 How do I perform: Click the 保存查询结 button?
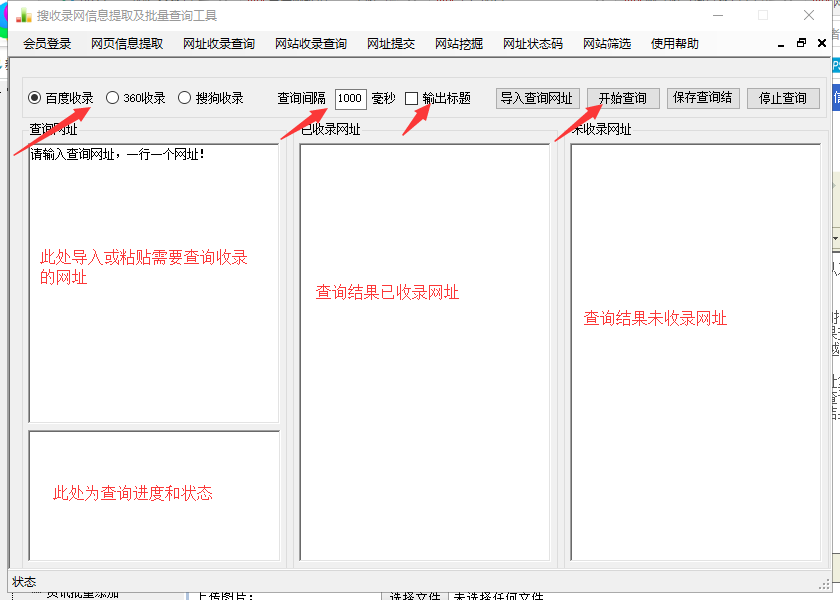pyautogui.click(x=703, y=98)
